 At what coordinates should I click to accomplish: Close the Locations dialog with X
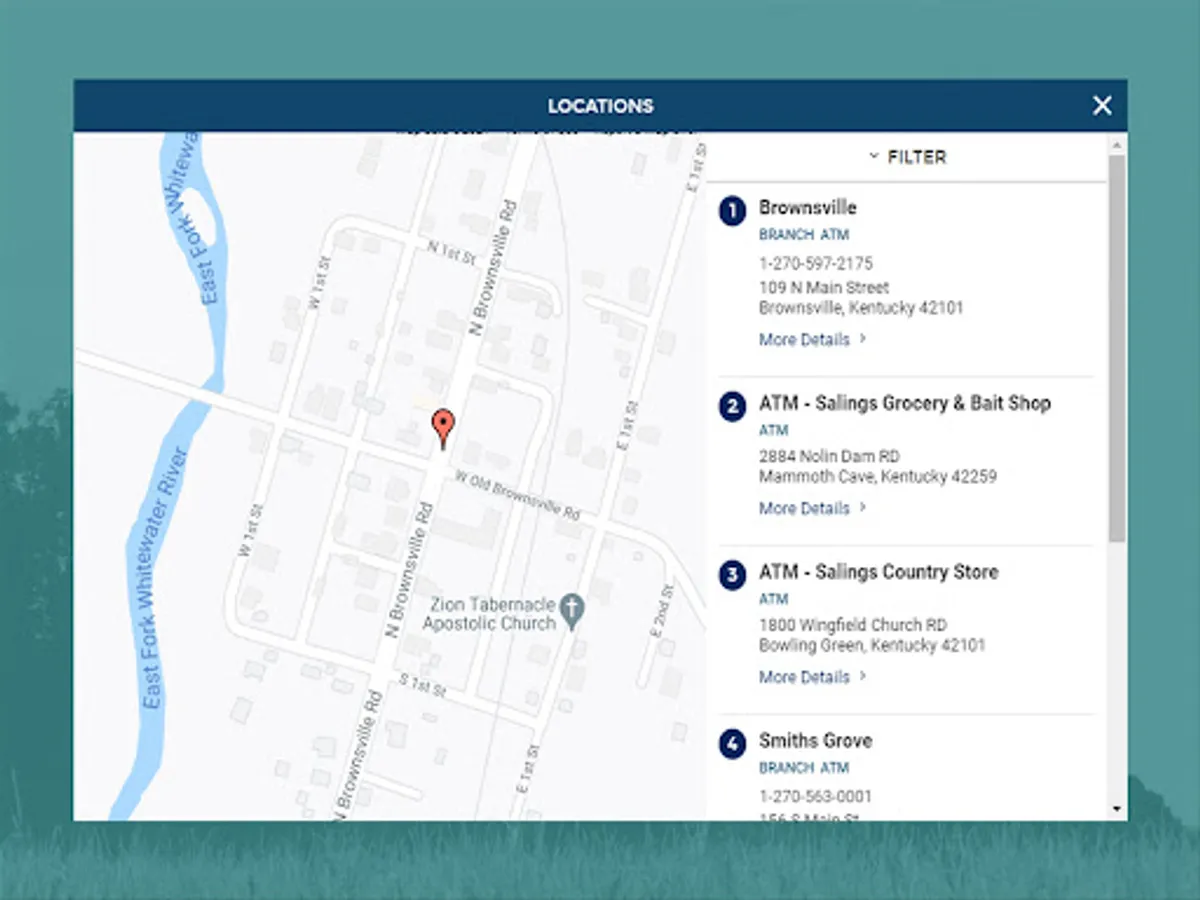pyautogui.click(x=1102, y=105)
